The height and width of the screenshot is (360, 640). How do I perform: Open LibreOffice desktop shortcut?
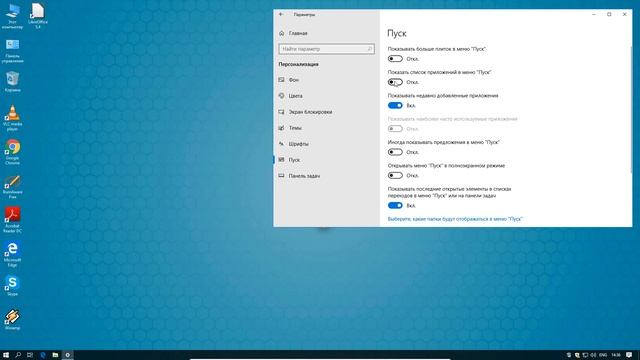38,16
